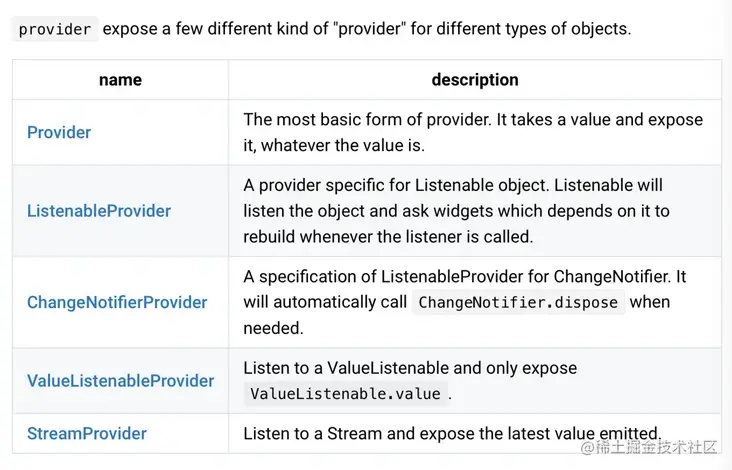This screenshot has height=470, width=732.
Task: Open the ListenableProvider link
Action: (x=99, y=211)
